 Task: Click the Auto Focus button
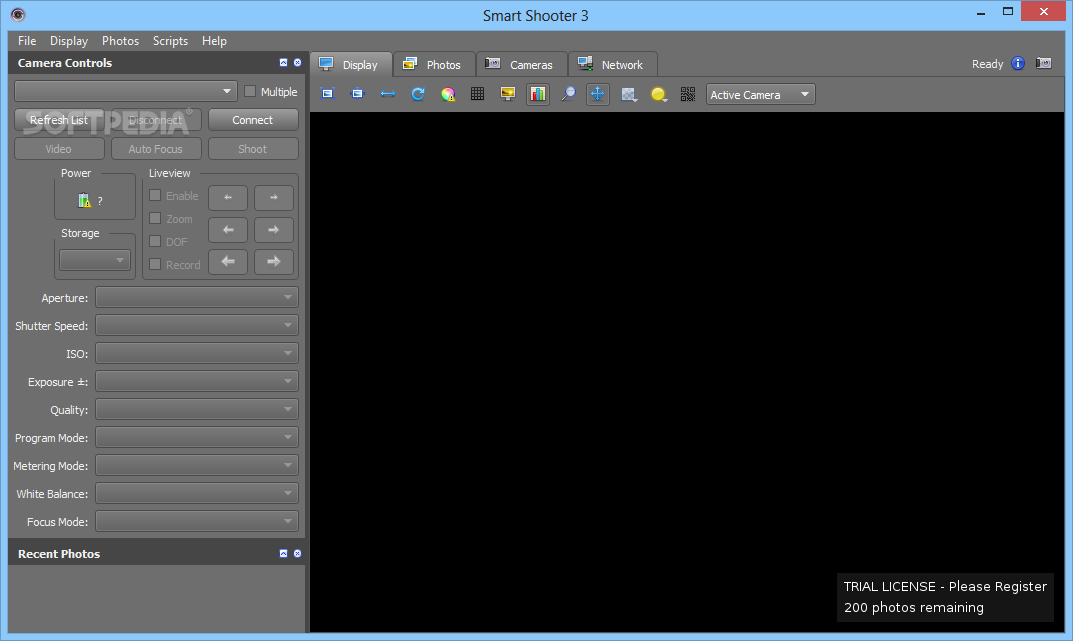[x=155, y=148]
